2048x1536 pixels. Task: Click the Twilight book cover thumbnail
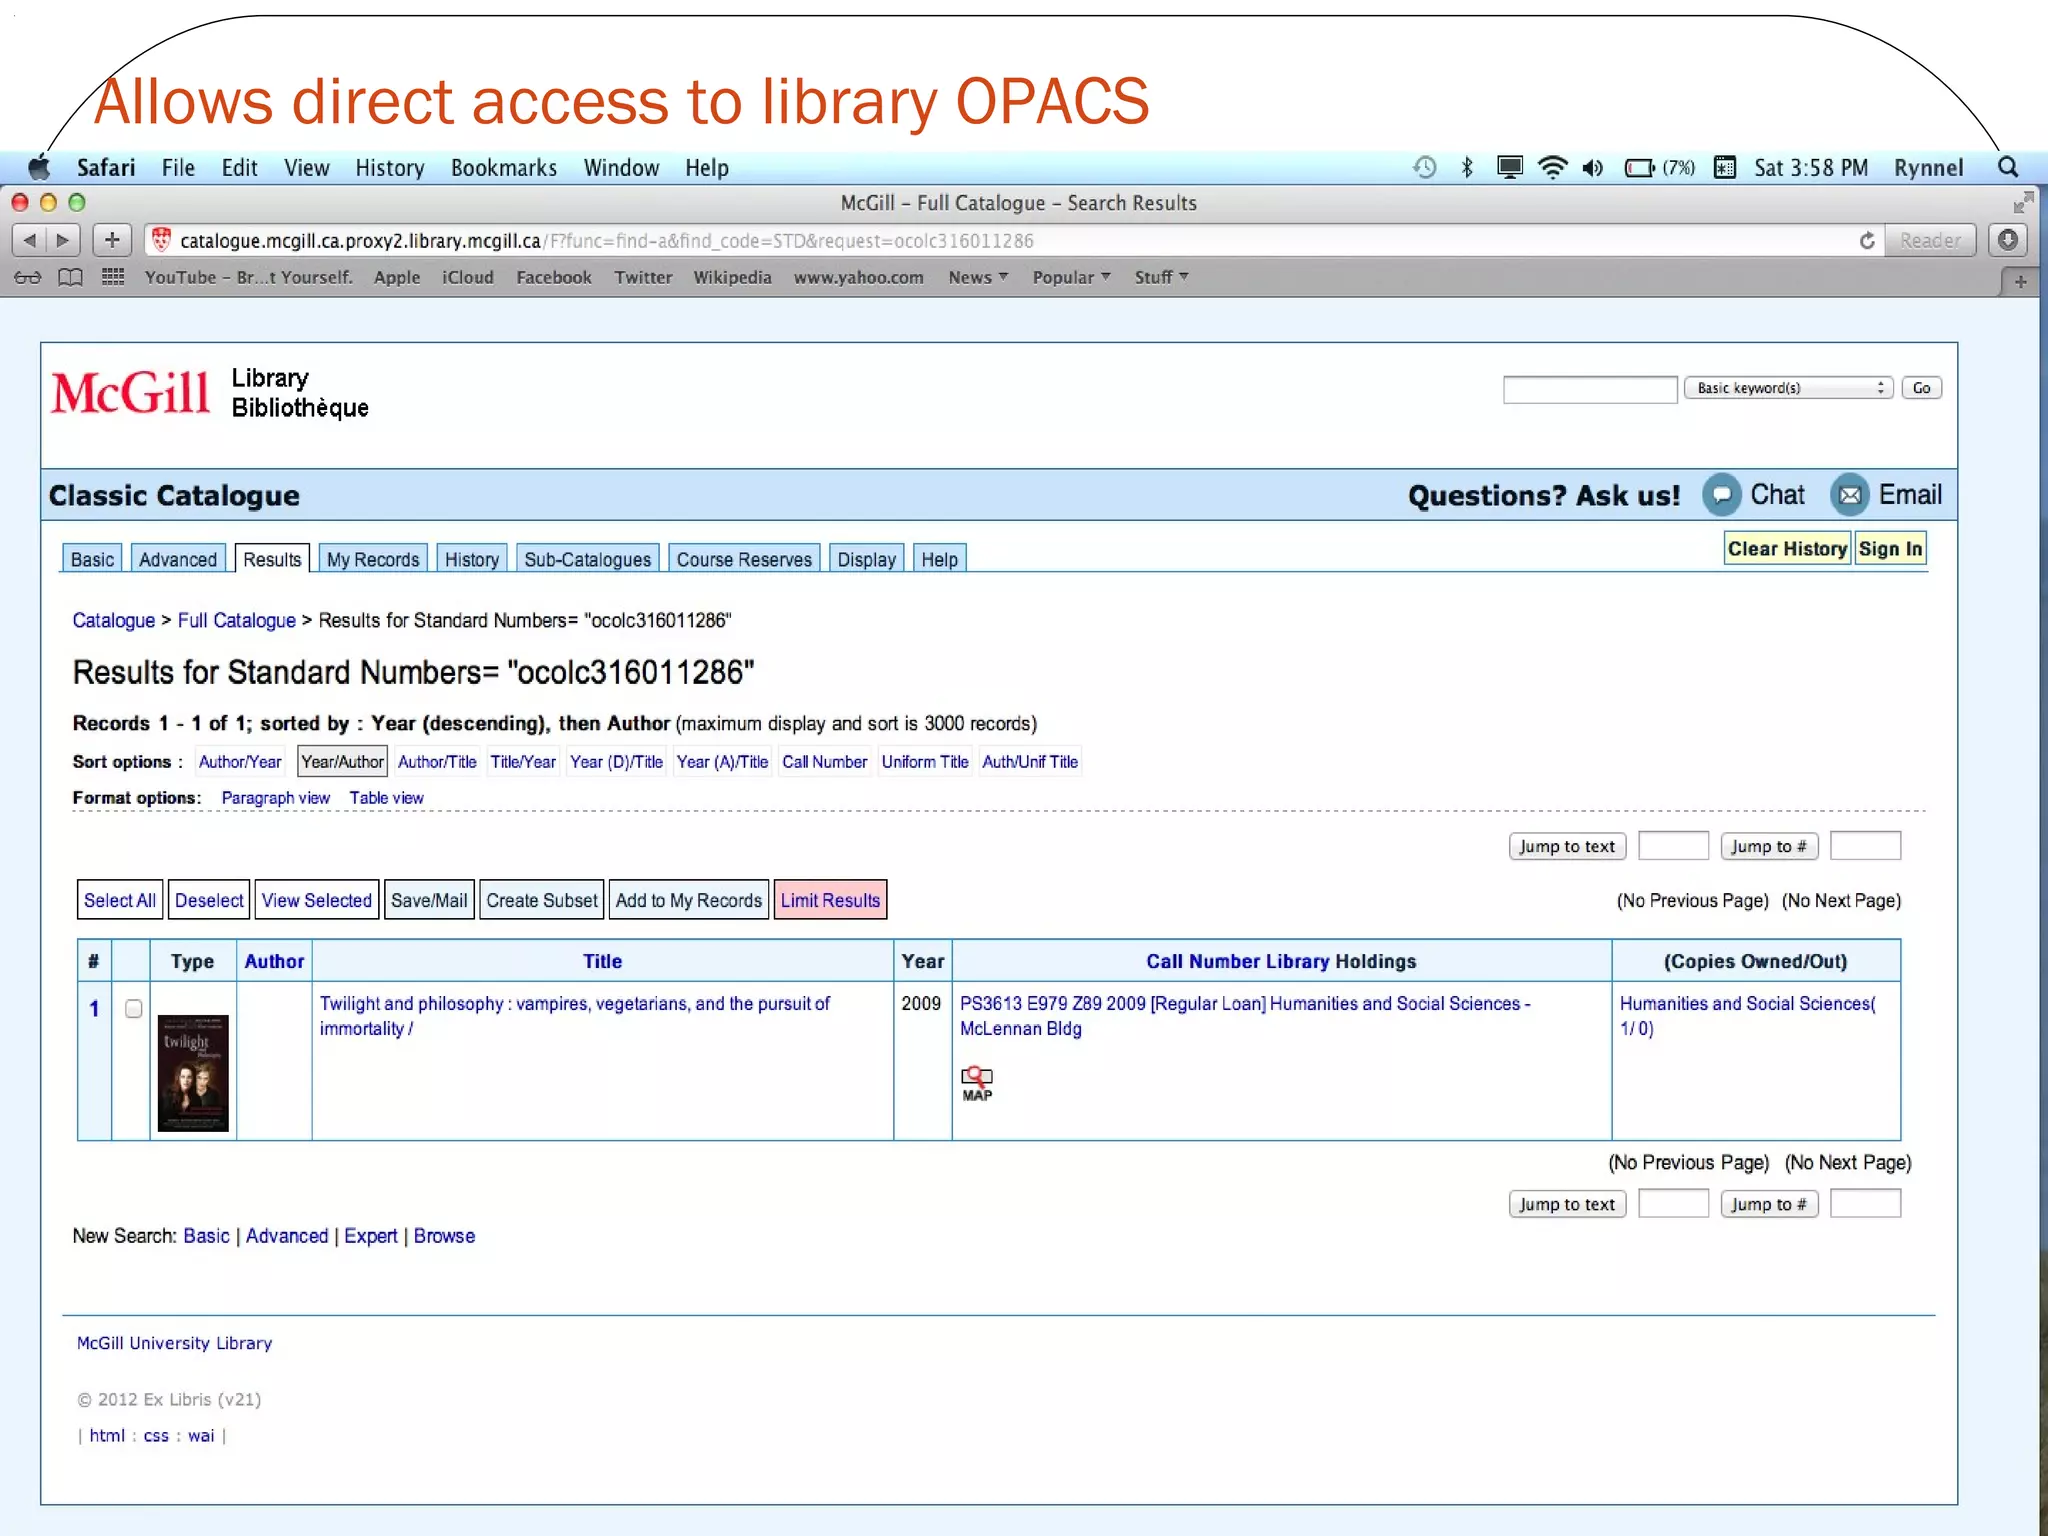tap(193, 1073)
